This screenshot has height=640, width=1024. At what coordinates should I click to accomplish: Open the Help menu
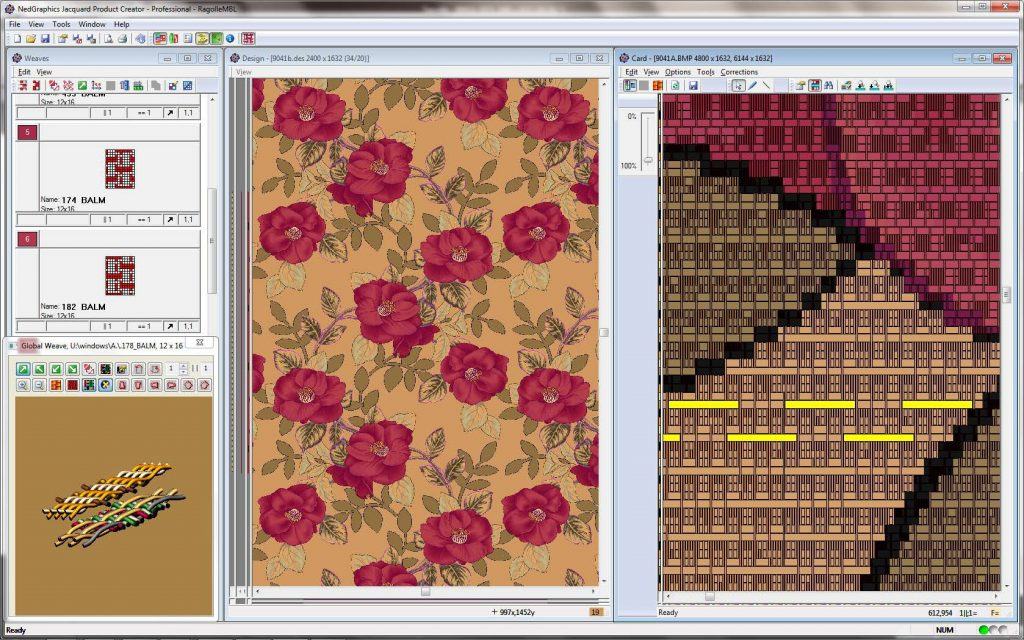coord(121,24)
